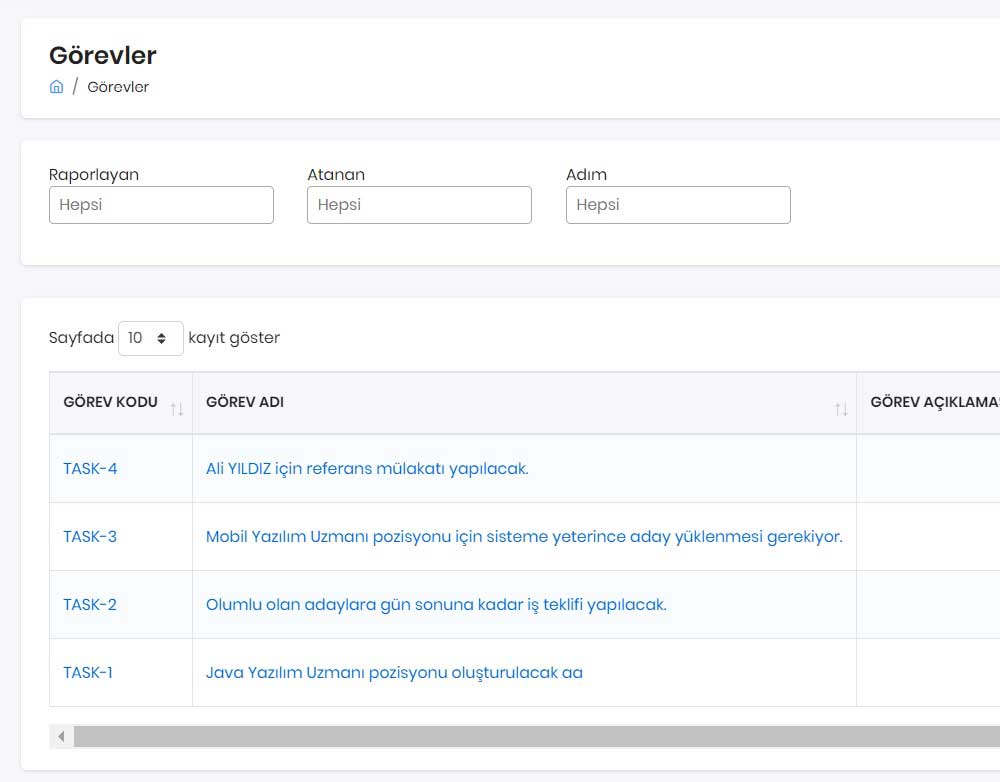1000x782 pixels.
Task: Open the Raporlayan filter dropdown
Action: [x=161, y=205]
